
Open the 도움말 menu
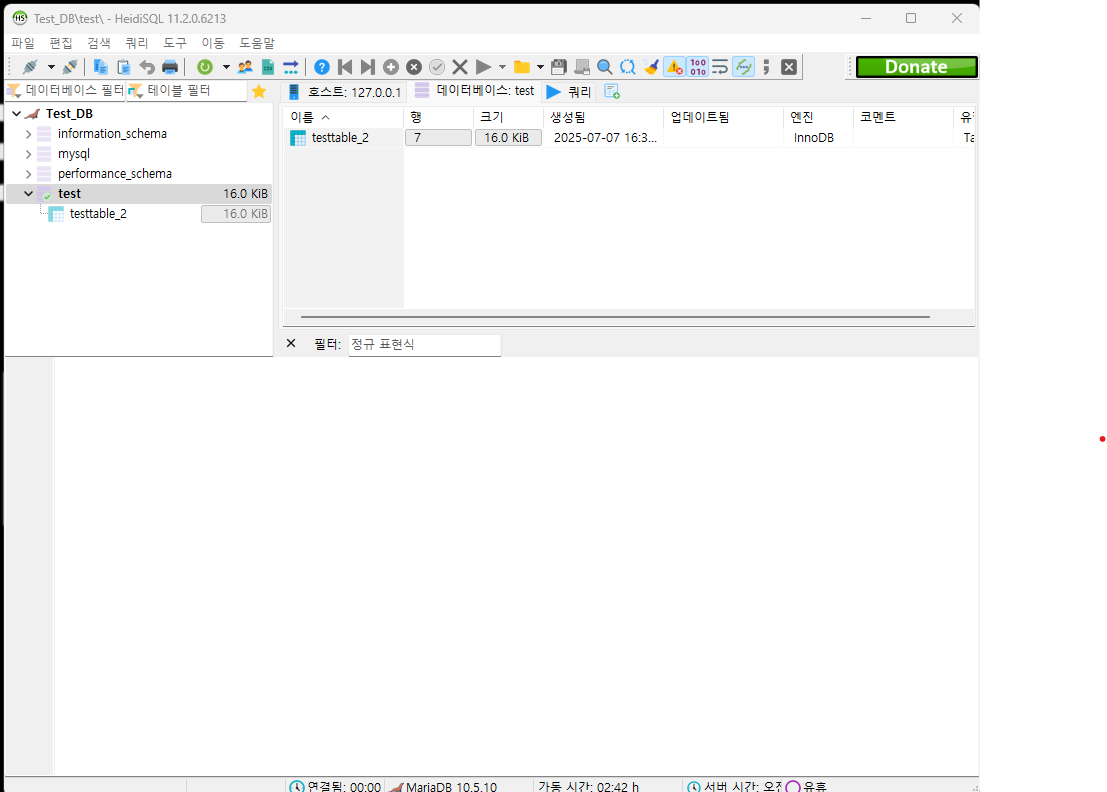click(257, 43)
